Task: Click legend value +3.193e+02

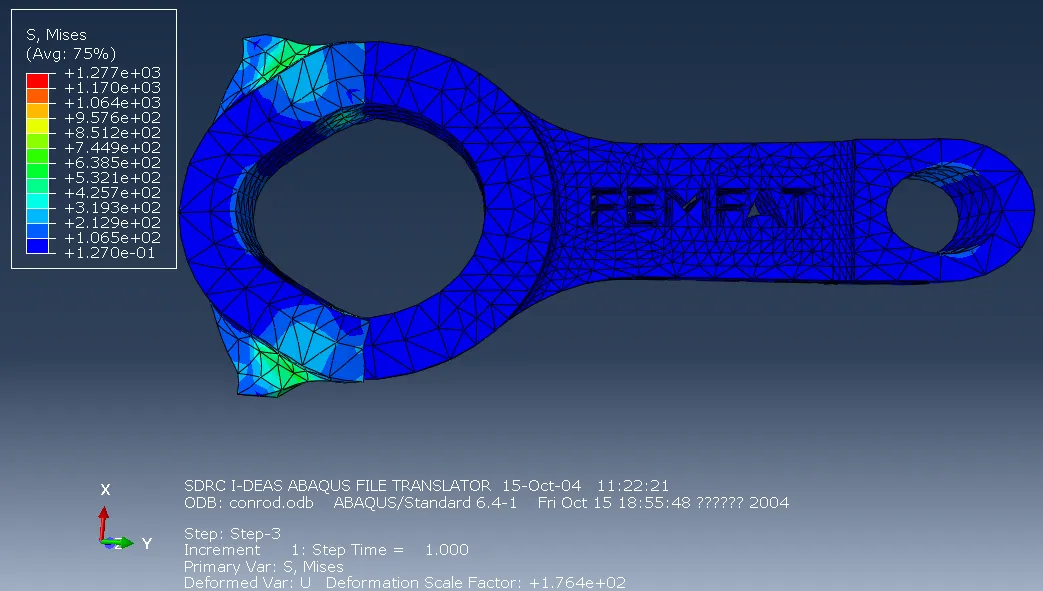Action: pyautogui.click(x=112, y=208)
